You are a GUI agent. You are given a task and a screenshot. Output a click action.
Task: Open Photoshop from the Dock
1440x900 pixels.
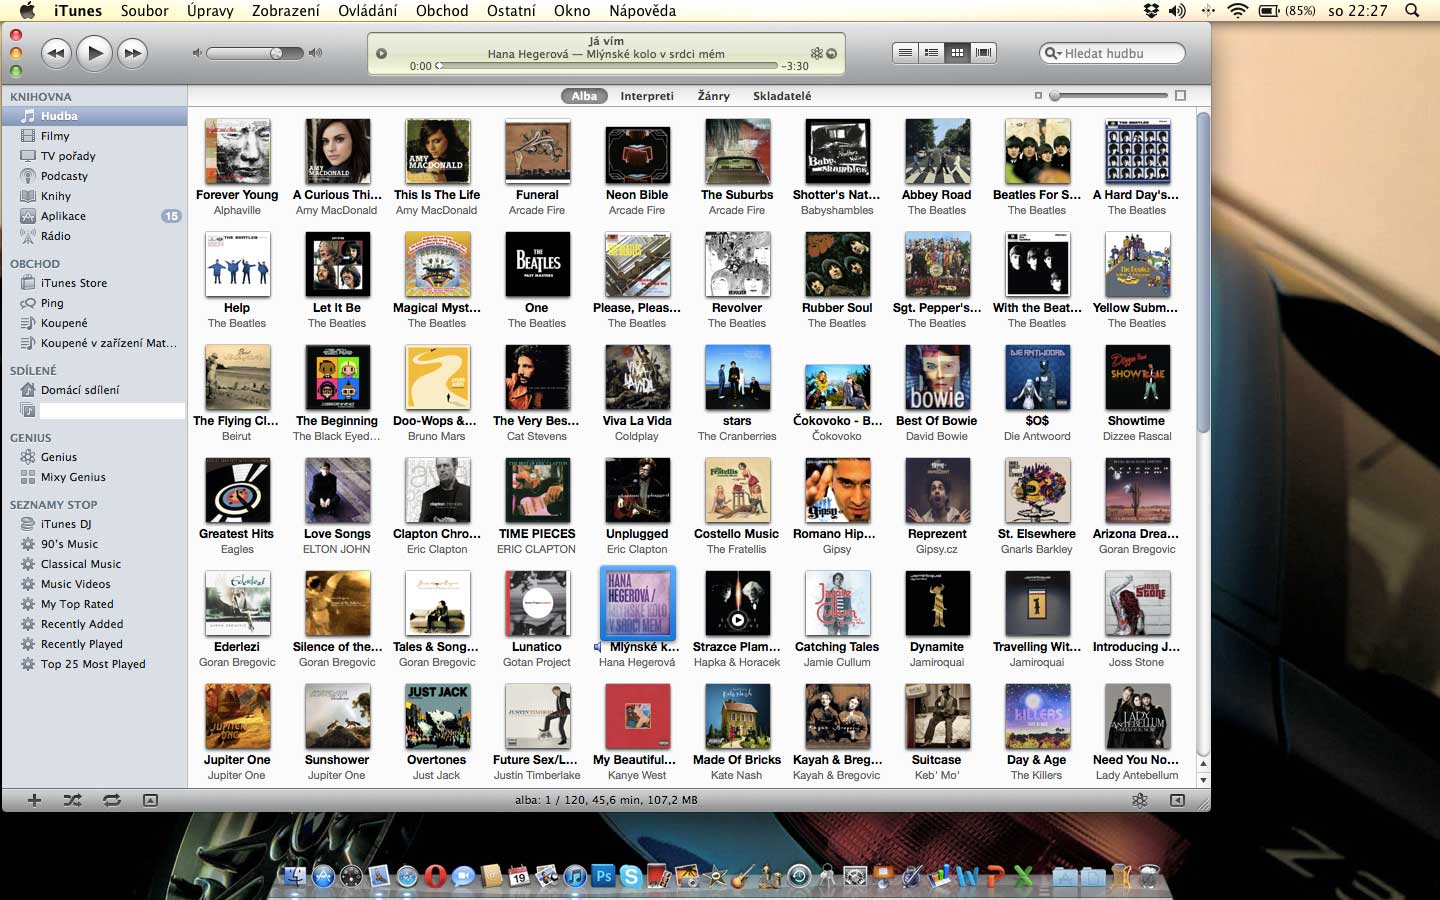[603, 876]
